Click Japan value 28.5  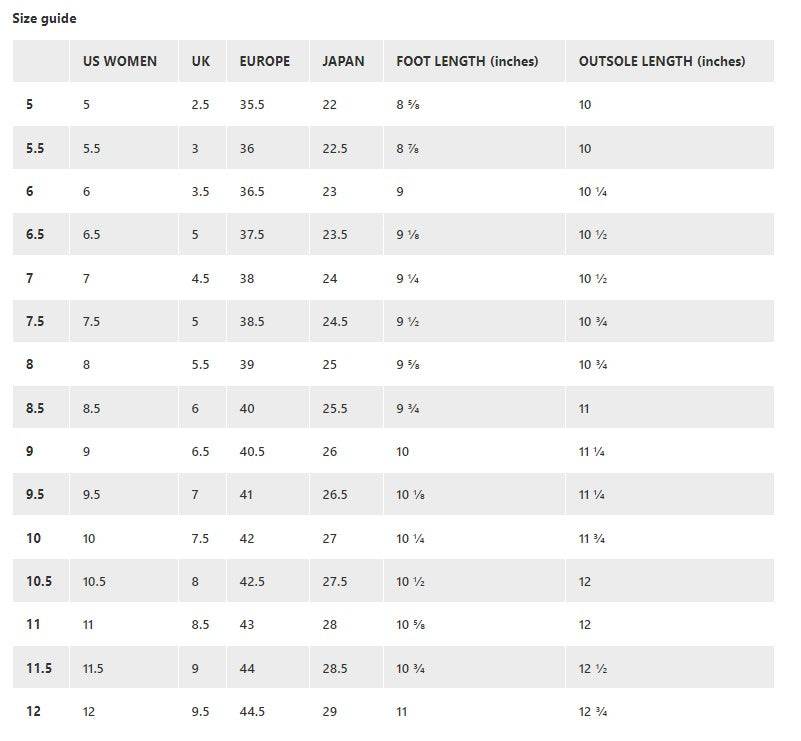point(335,668)
